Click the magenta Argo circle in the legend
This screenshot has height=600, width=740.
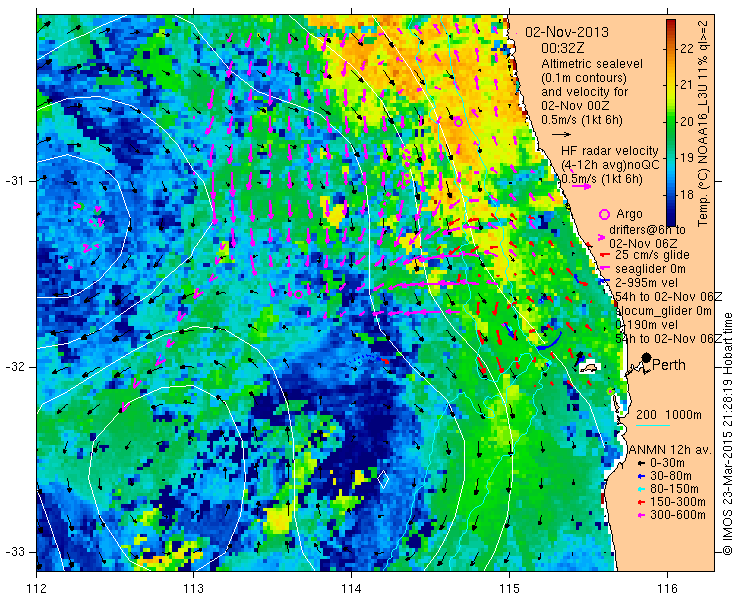tap(604, 215)
